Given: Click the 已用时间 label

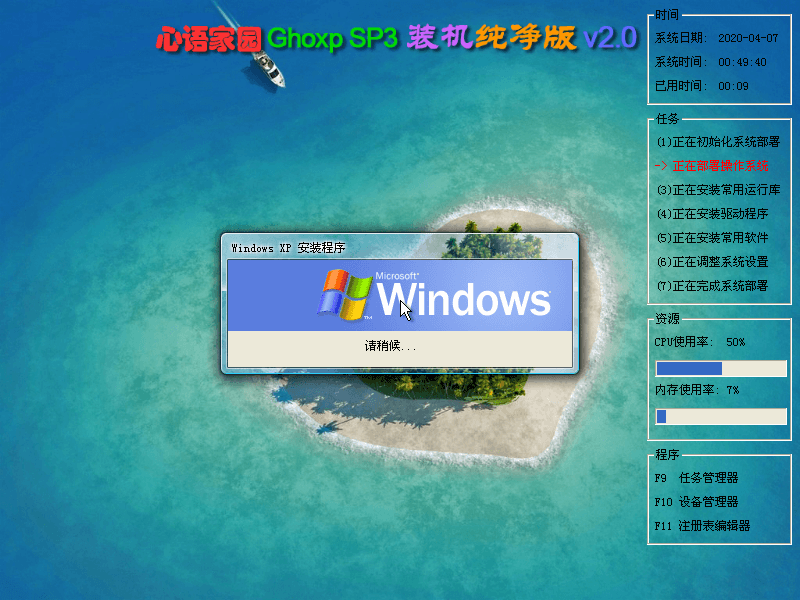Looking at the screenshot, I should pos(681,86).
